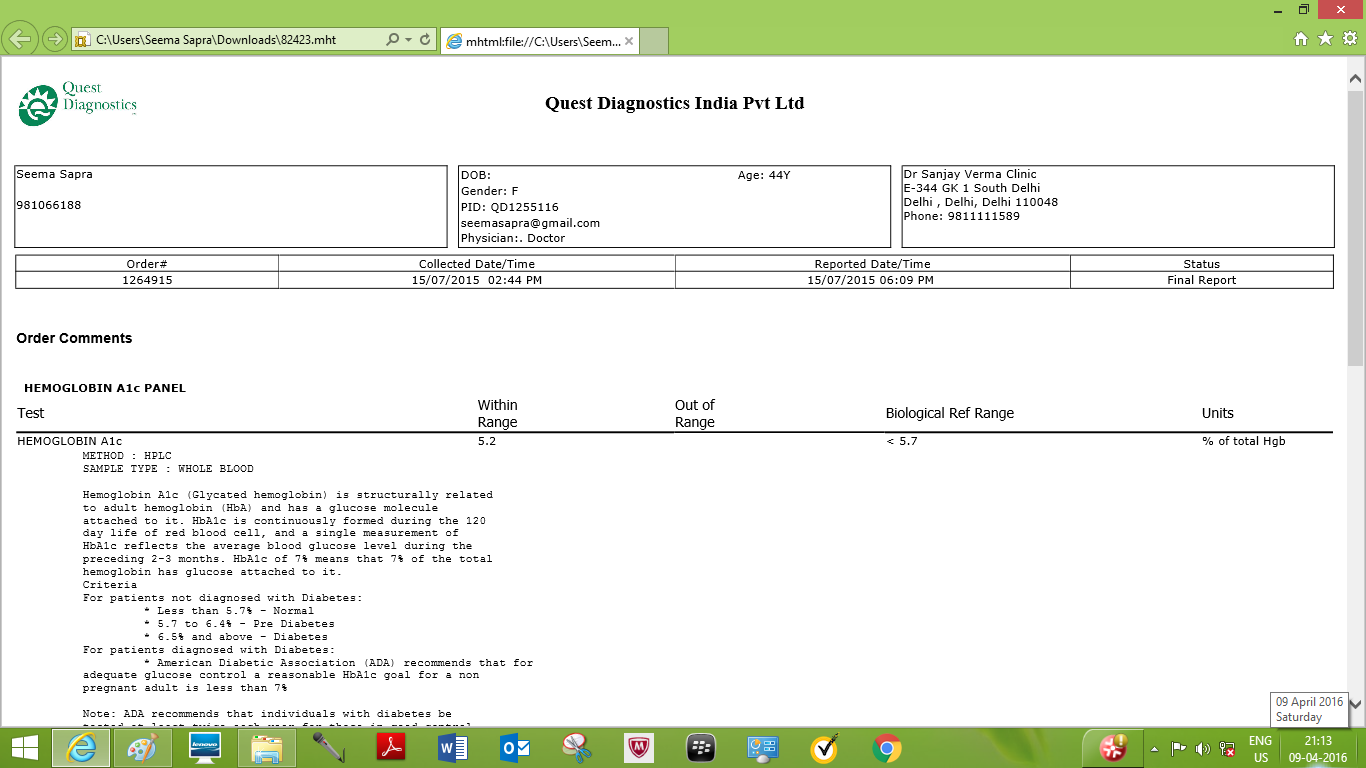
Task: Click the reference range < 5.7
Action: (902, 441)
